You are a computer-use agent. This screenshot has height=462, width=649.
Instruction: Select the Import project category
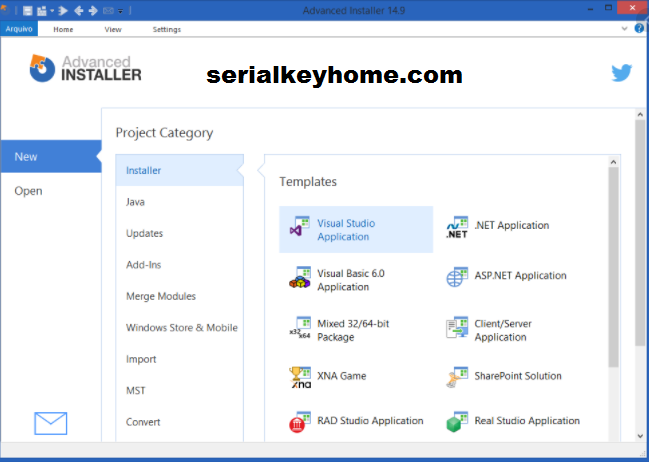(180, 359)
